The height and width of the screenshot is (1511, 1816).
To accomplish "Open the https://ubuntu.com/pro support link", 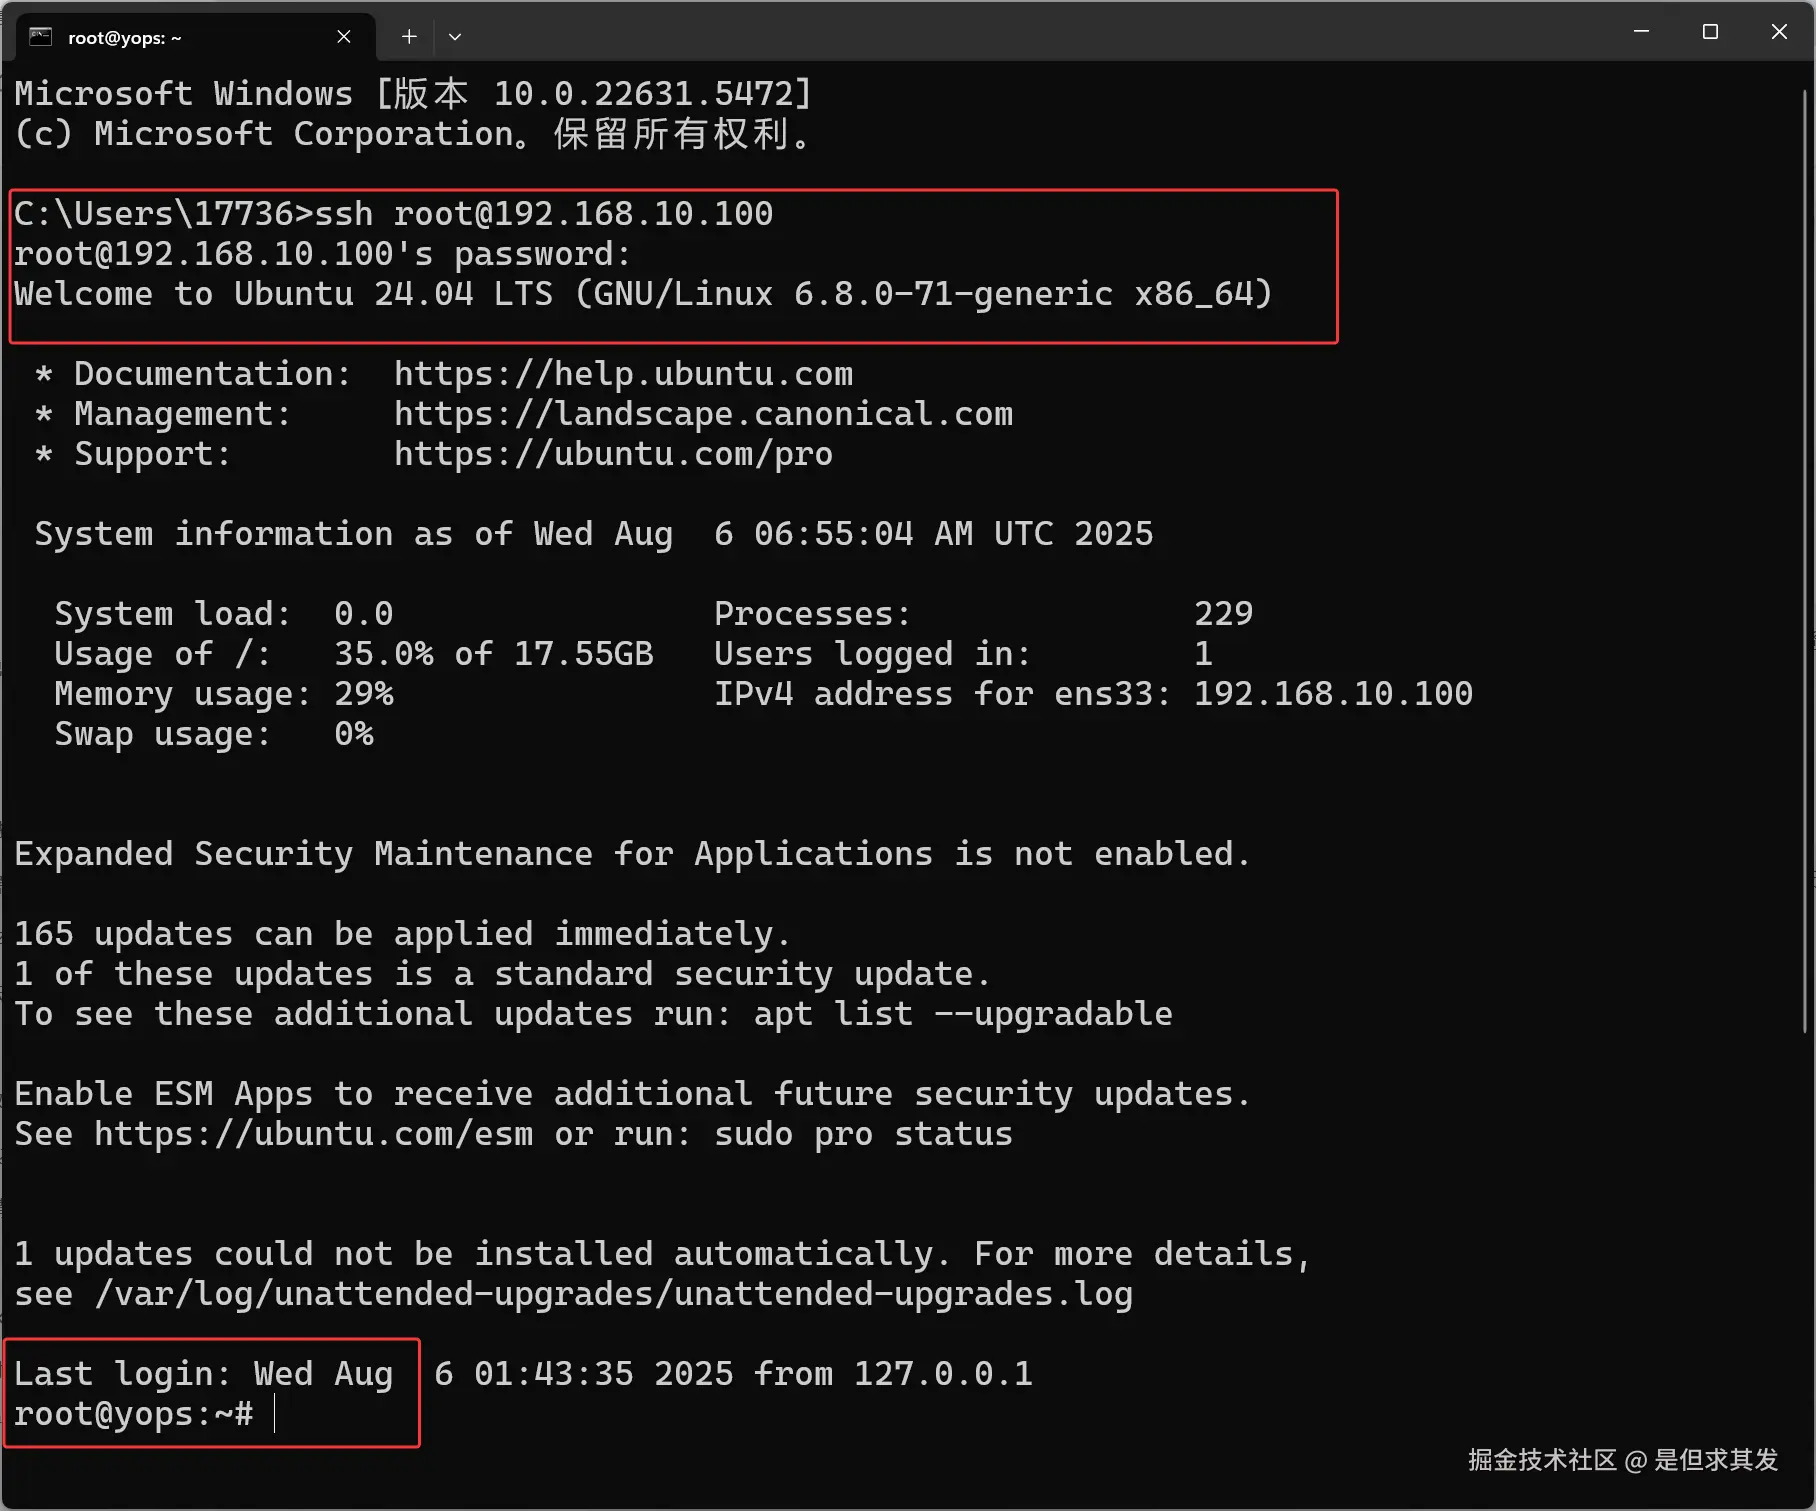I will click(x=613, y=453).
